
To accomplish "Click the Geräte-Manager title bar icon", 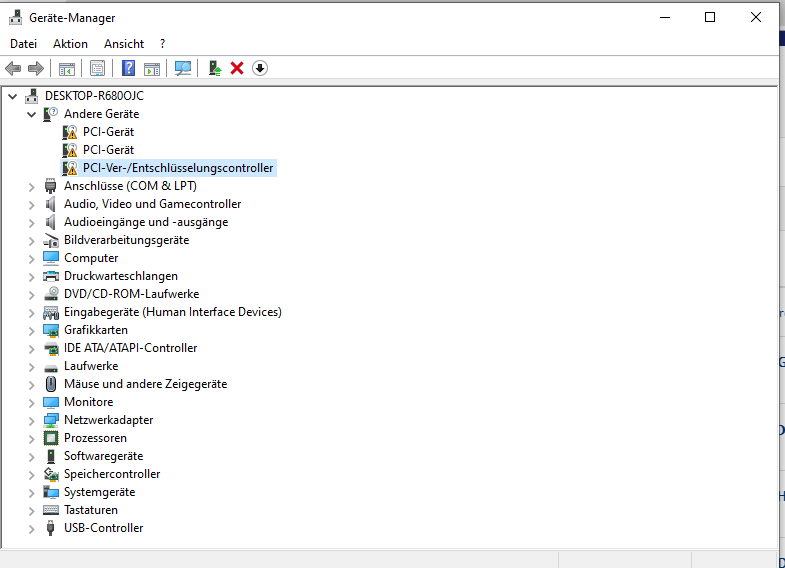I will [16, 18].
